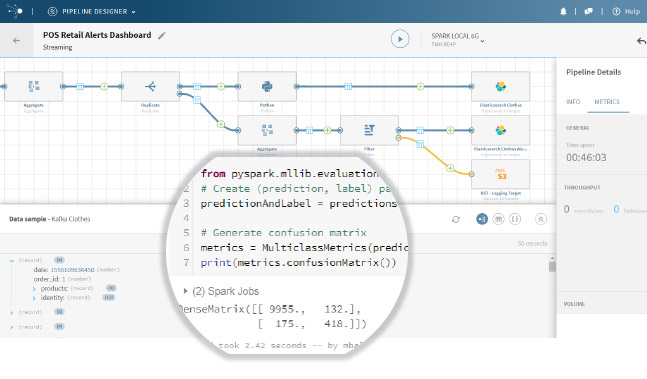The width and height of the screenshot is (647, 379).
Task: Switch data sample to table view
Action: 498,219
